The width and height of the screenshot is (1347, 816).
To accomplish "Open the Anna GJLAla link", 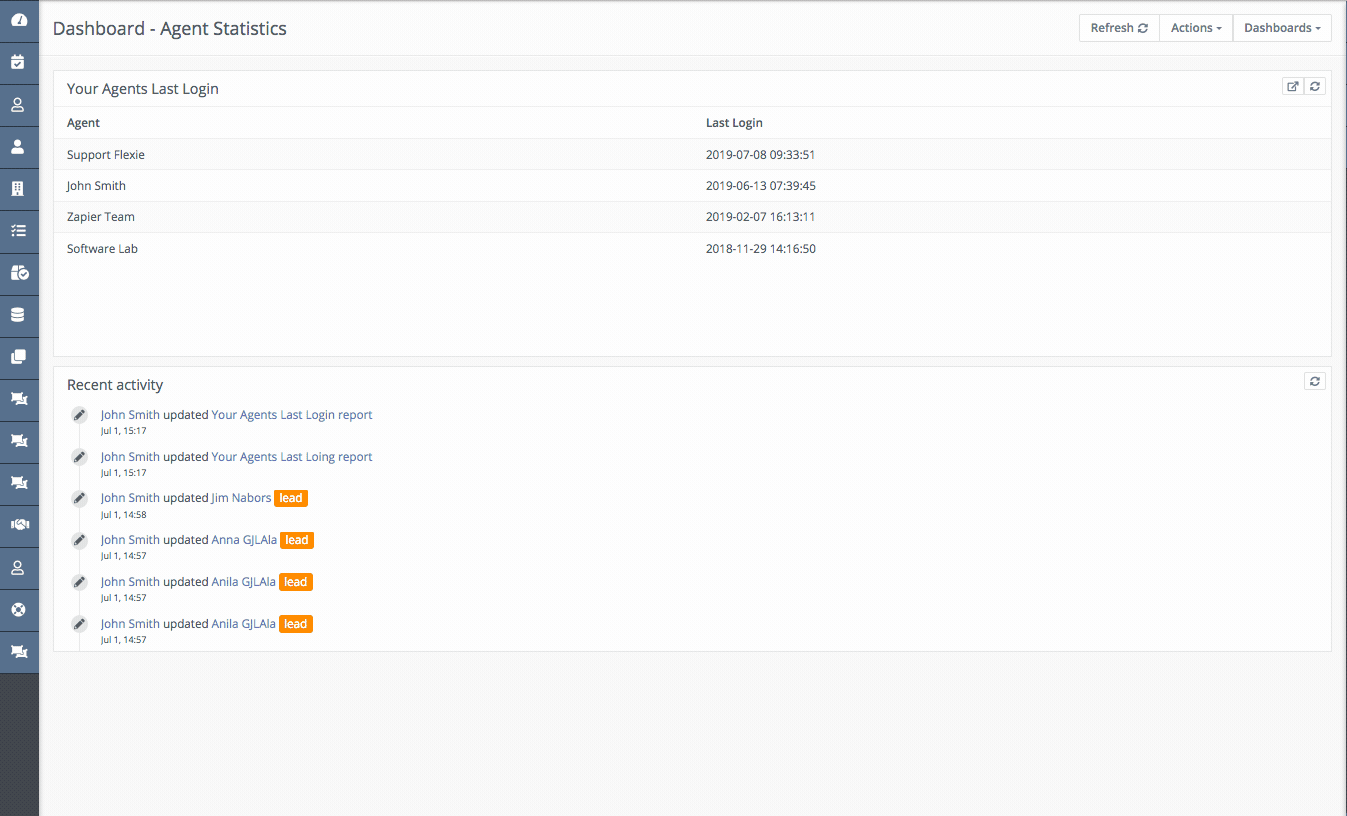I will (x=244, y=540).
